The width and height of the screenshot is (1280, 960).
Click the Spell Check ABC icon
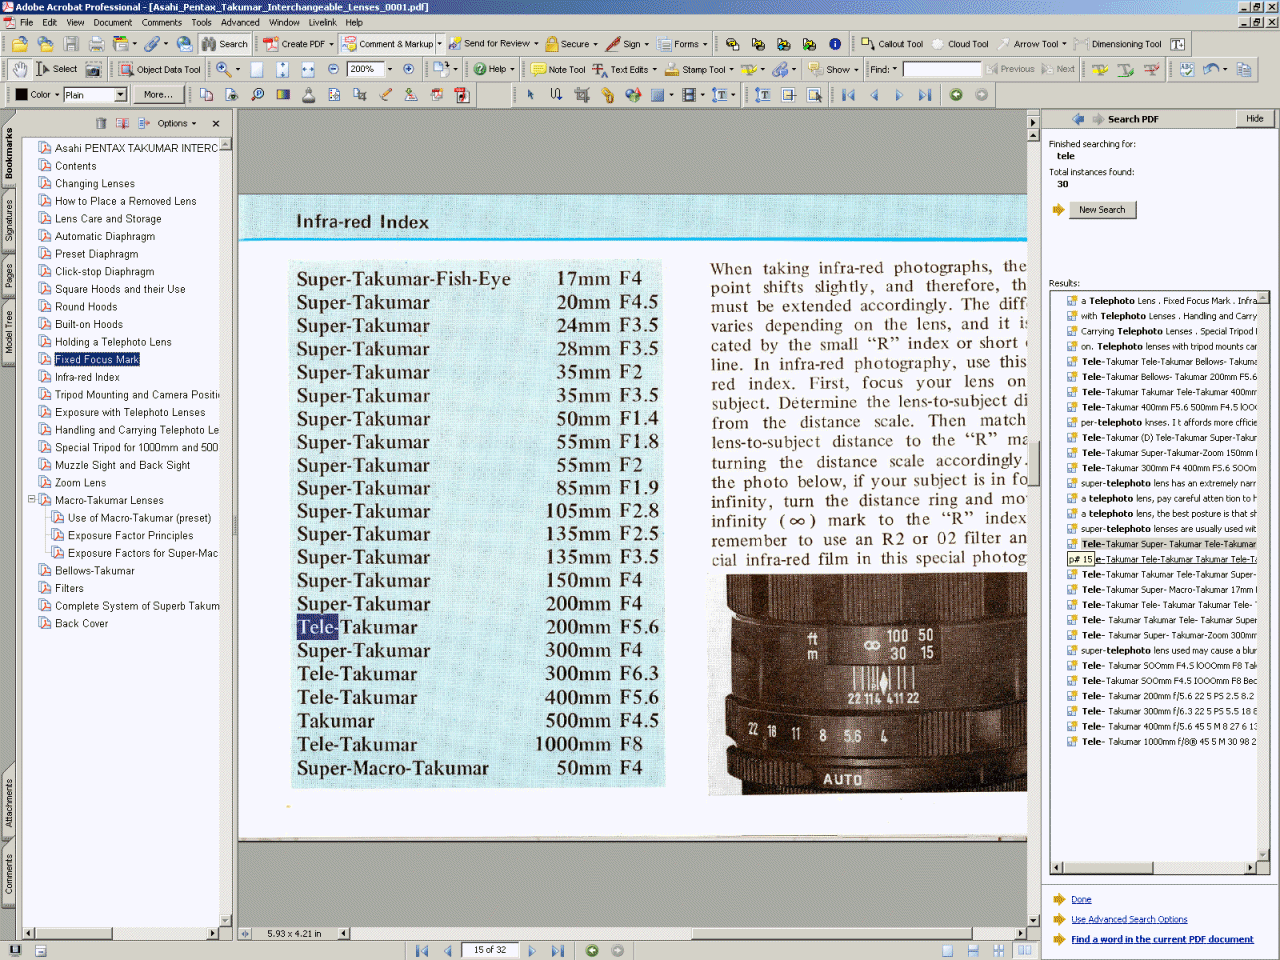[x=1187, y=69]
